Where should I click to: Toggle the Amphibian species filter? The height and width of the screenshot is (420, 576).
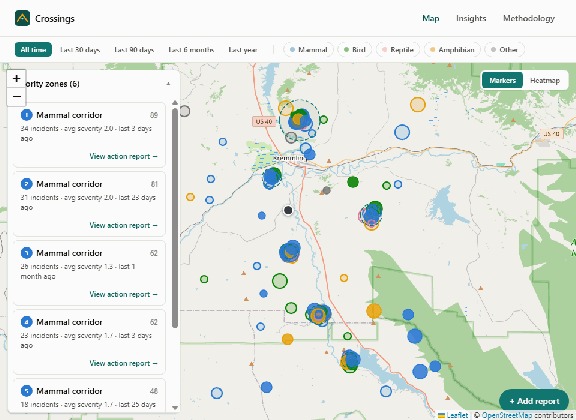(x=452, y=50)
